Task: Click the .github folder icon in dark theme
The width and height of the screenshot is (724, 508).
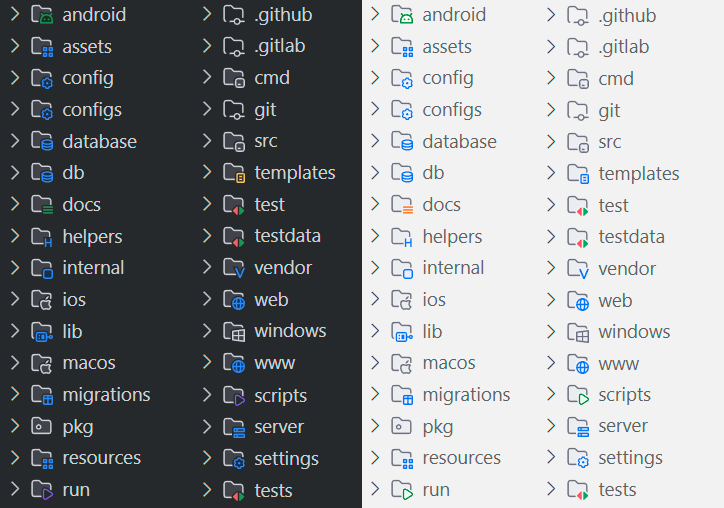Action: coord(234,15)
